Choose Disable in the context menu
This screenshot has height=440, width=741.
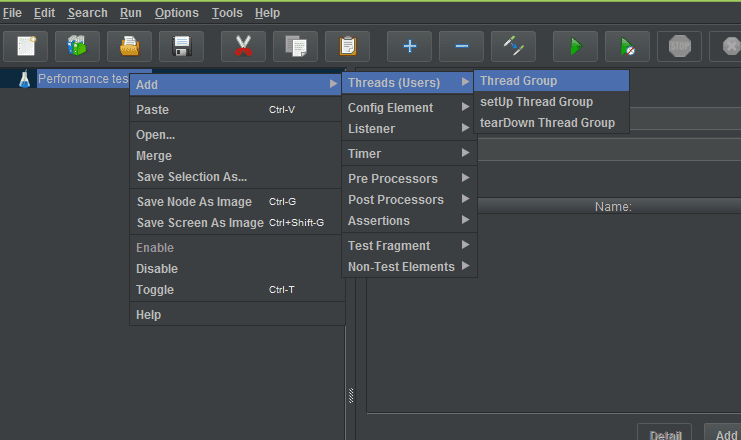pyautogui.click(x=157, y=268)
